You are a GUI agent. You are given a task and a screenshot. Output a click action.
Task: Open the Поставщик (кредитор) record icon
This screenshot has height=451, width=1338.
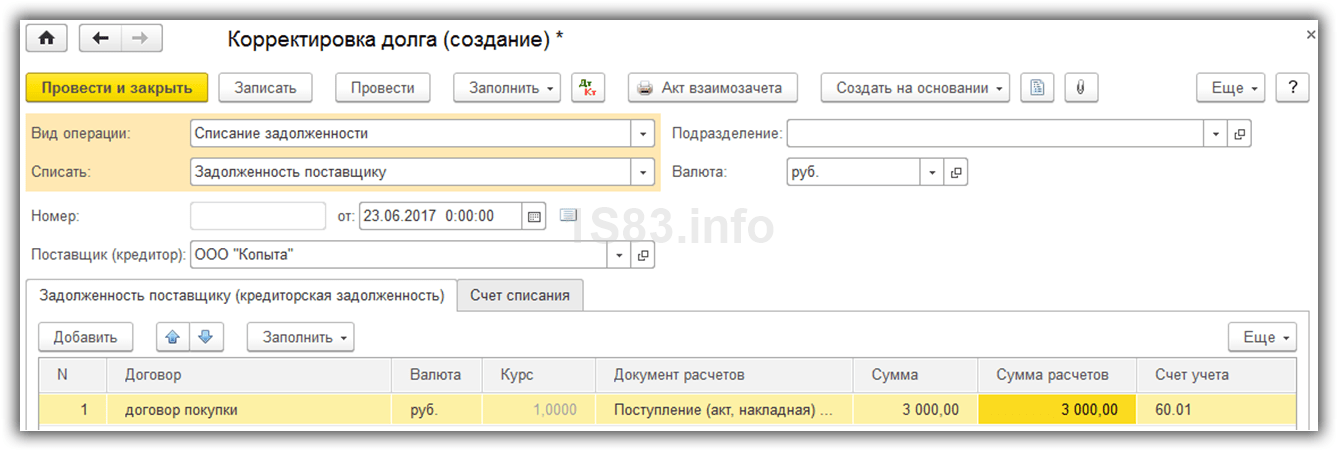click(x=643, y=256)
